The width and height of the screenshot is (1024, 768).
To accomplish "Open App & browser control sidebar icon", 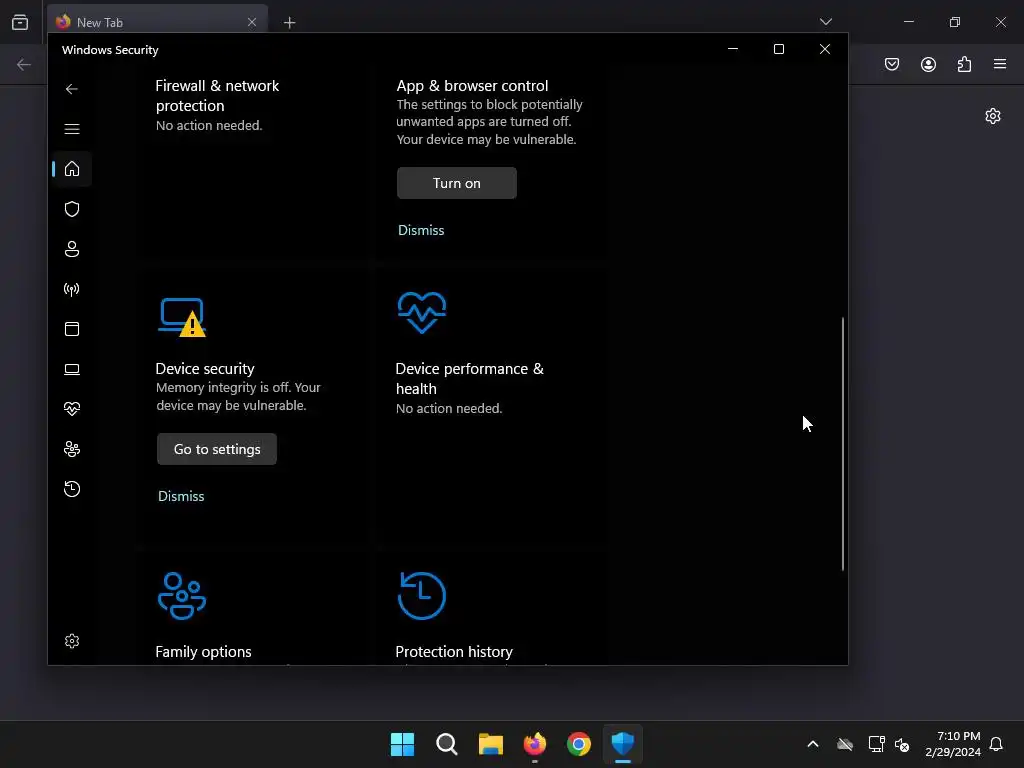I will [72, 329].
